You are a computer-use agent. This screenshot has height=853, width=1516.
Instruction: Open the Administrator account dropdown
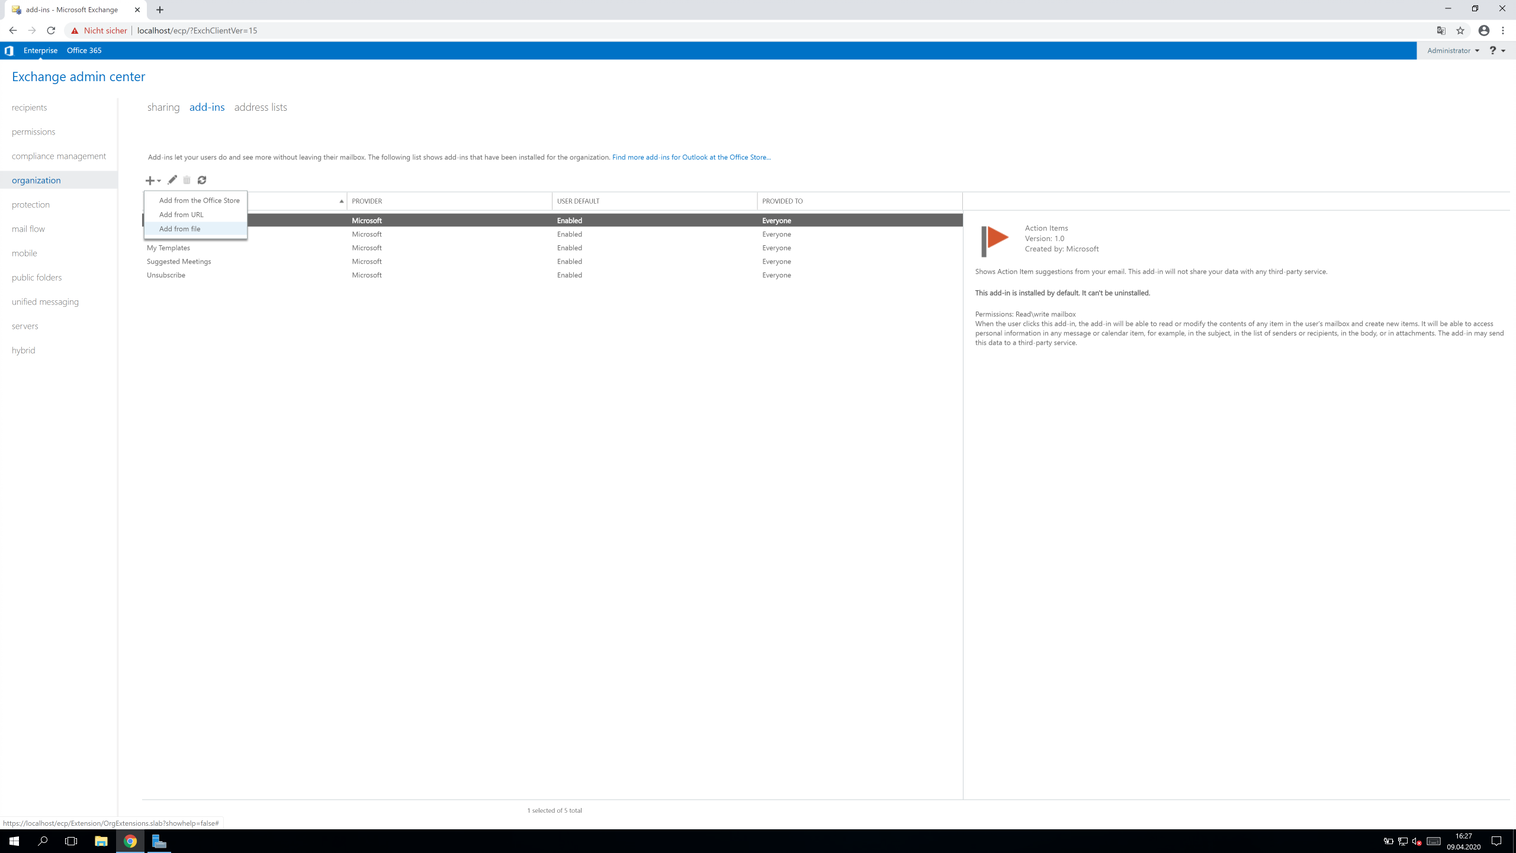[x=1452, y=50]
